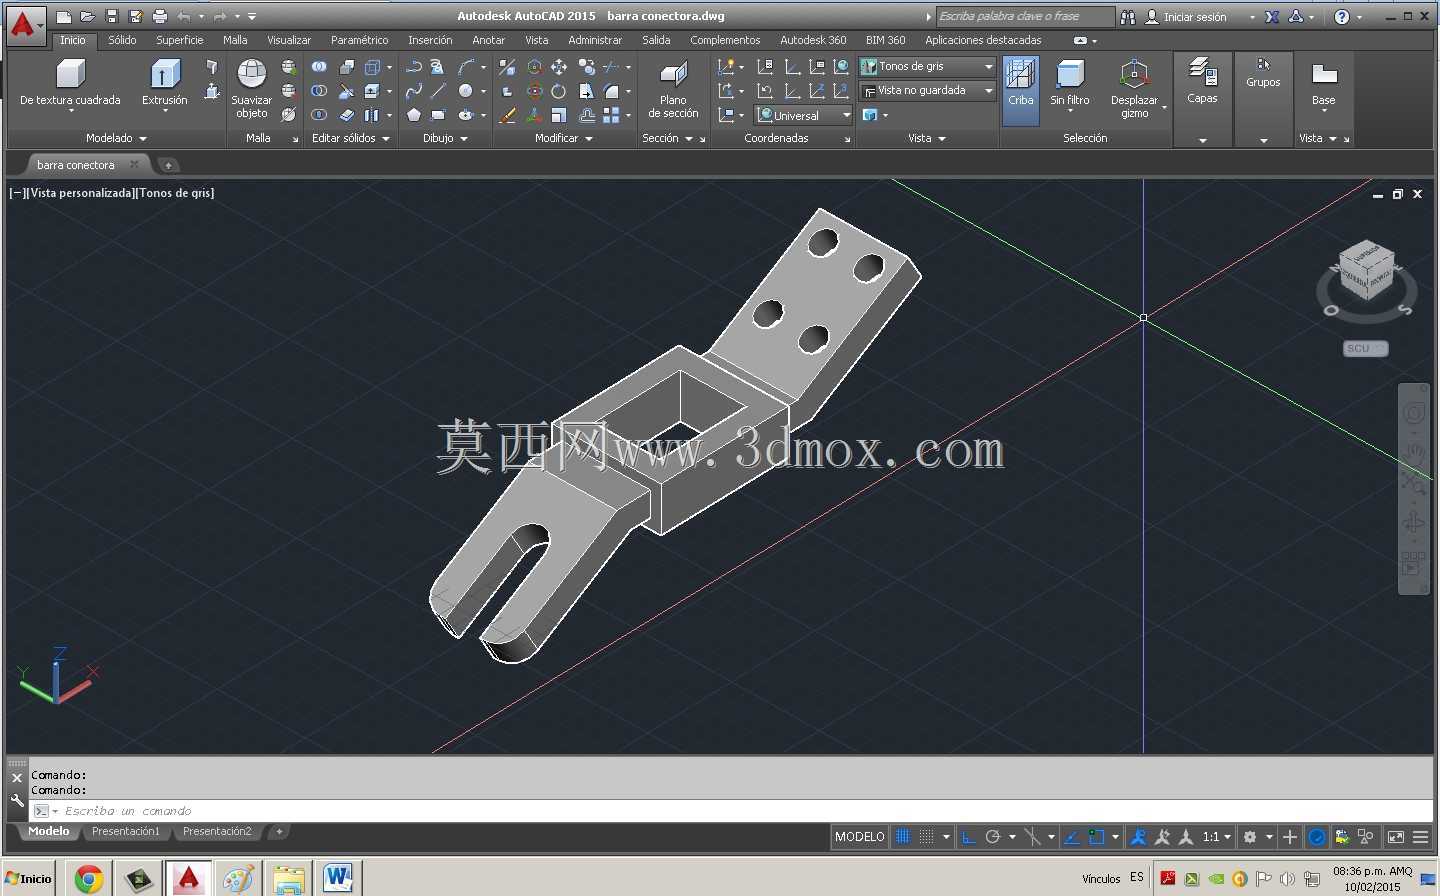
Task: Toggle Ortho mode in status bar
Action: pyautogui.click(x=968, y=837)
